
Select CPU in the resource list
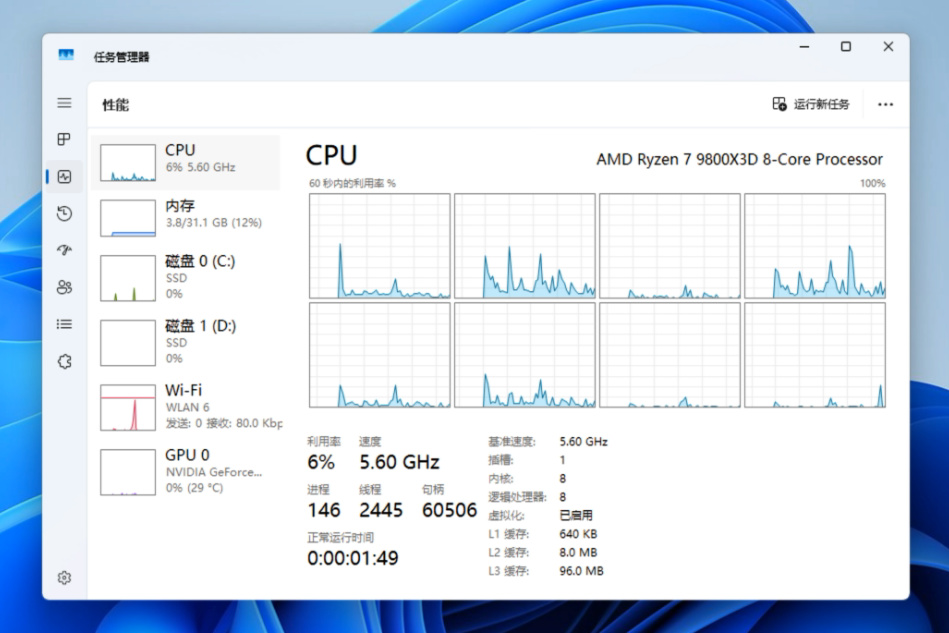(x=185, y=162)
